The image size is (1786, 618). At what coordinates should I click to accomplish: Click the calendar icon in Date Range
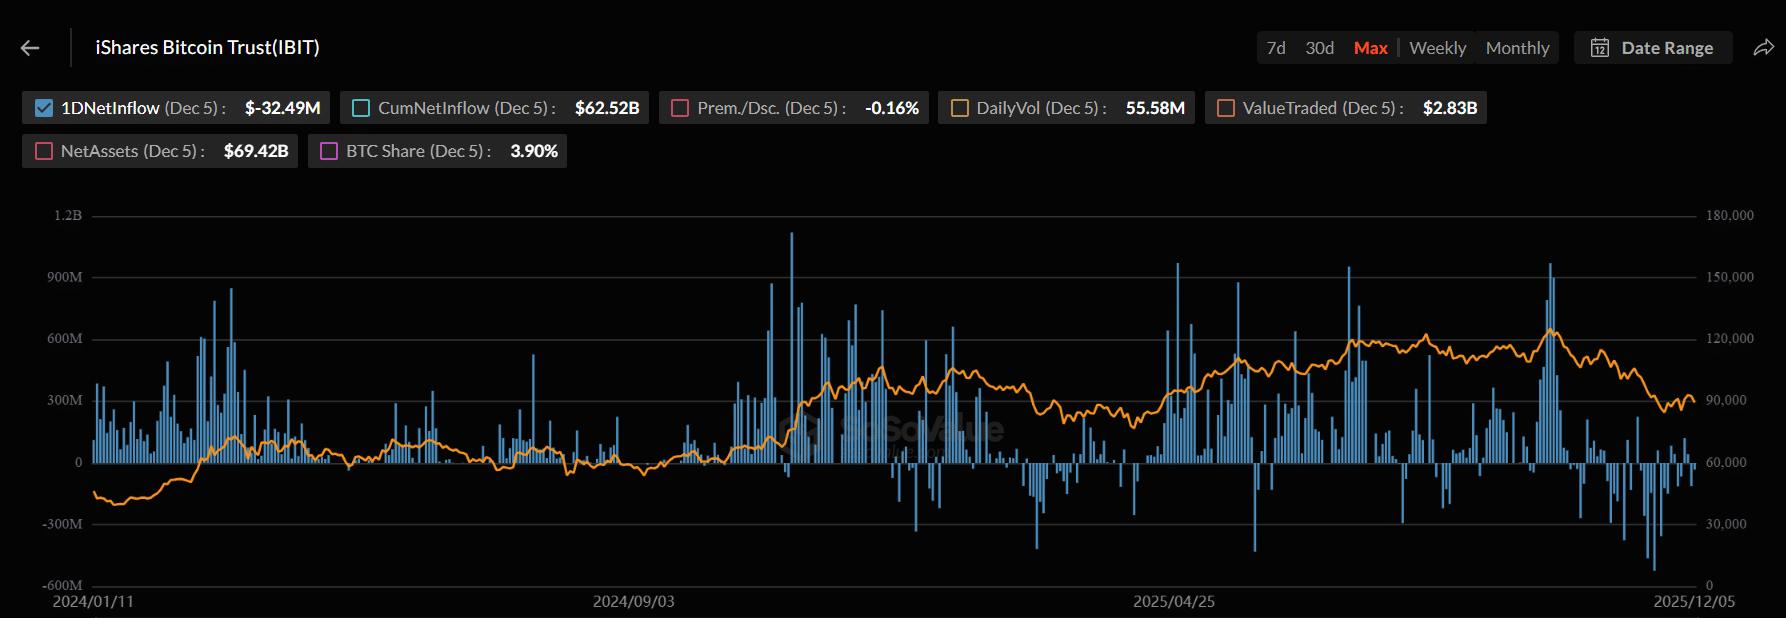point(1599,48)
